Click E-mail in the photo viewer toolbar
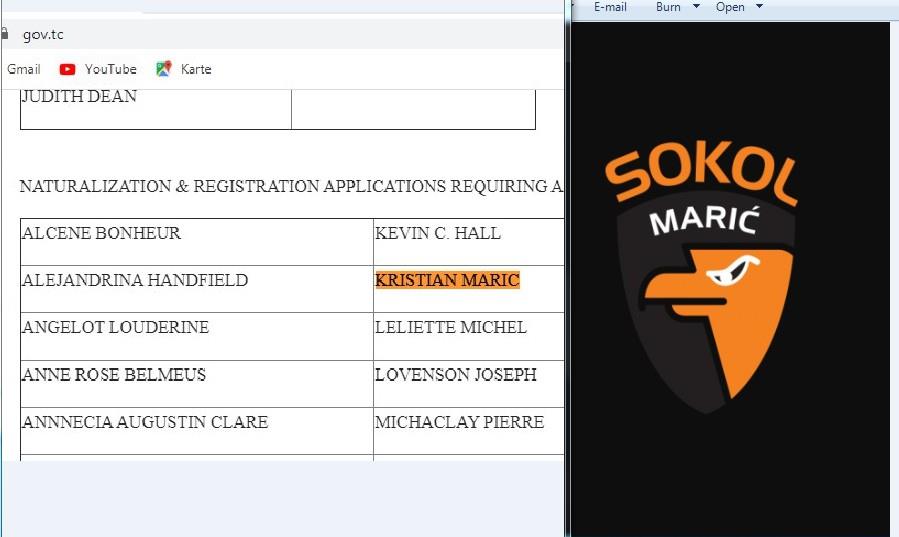899x537 pixels. pos(610,7)
